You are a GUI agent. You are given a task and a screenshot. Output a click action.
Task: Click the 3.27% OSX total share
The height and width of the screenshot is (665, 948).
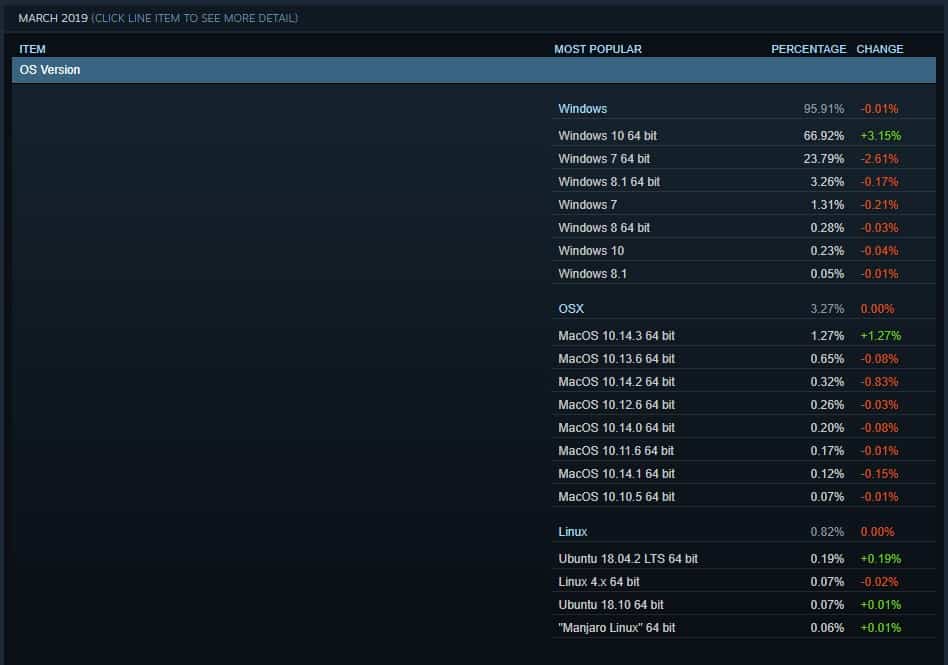(x=827, y=309)
